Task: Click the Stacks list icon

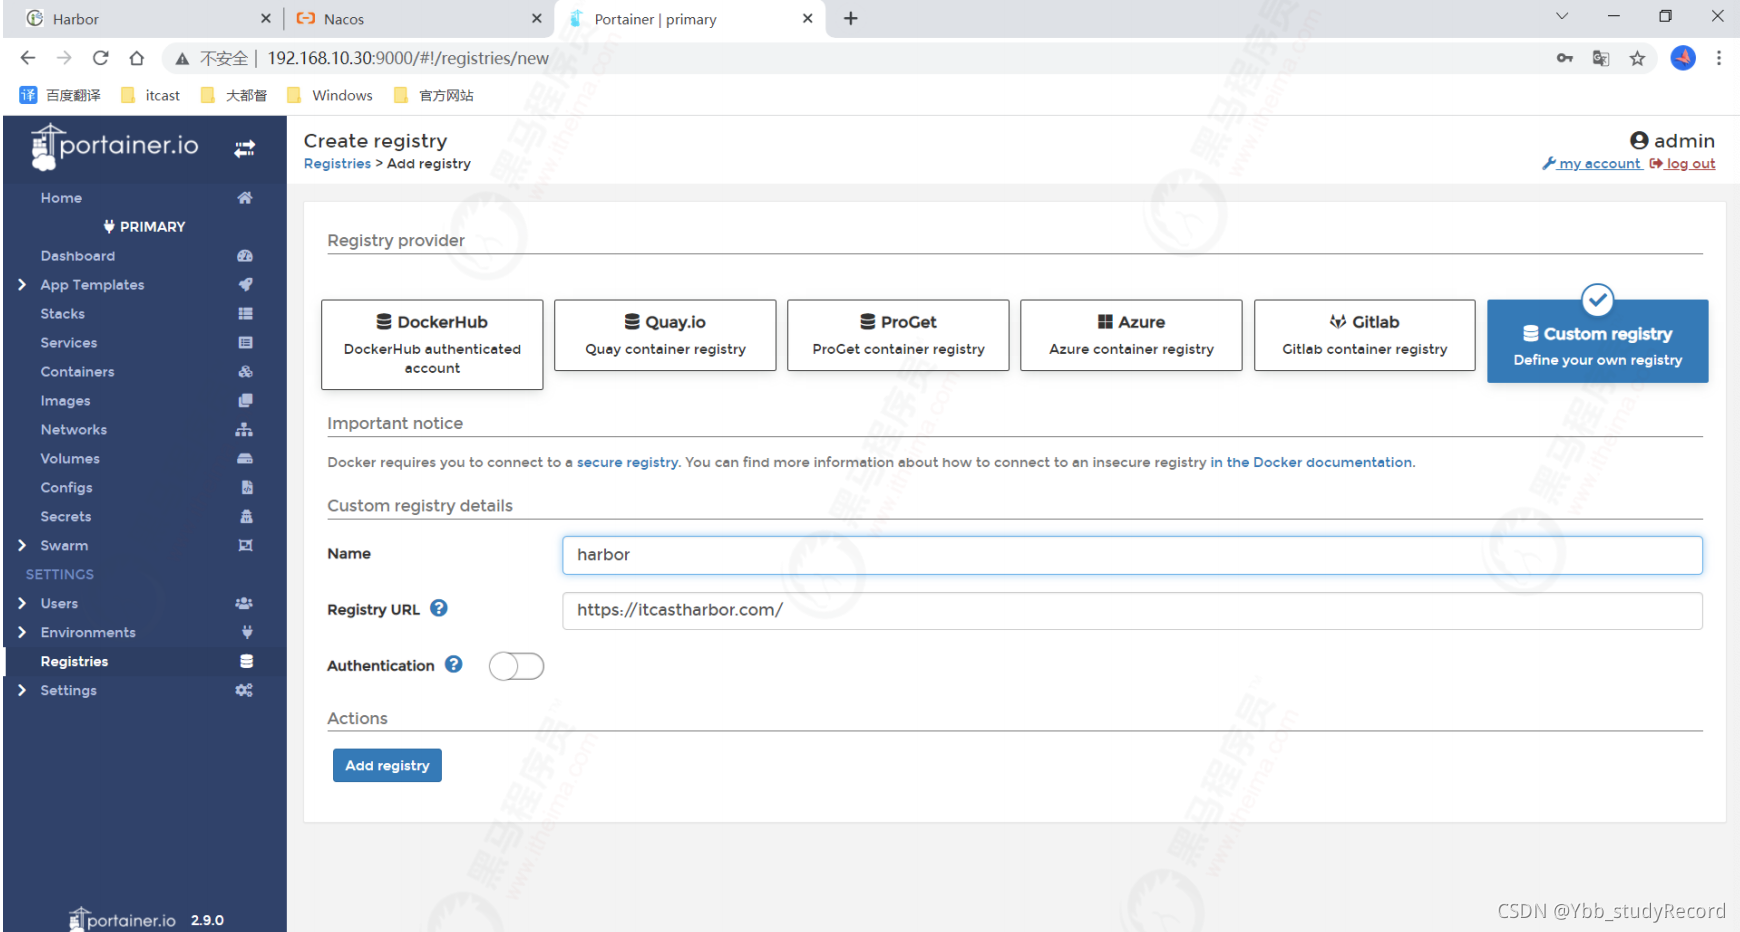Action: tap(245, 314)
